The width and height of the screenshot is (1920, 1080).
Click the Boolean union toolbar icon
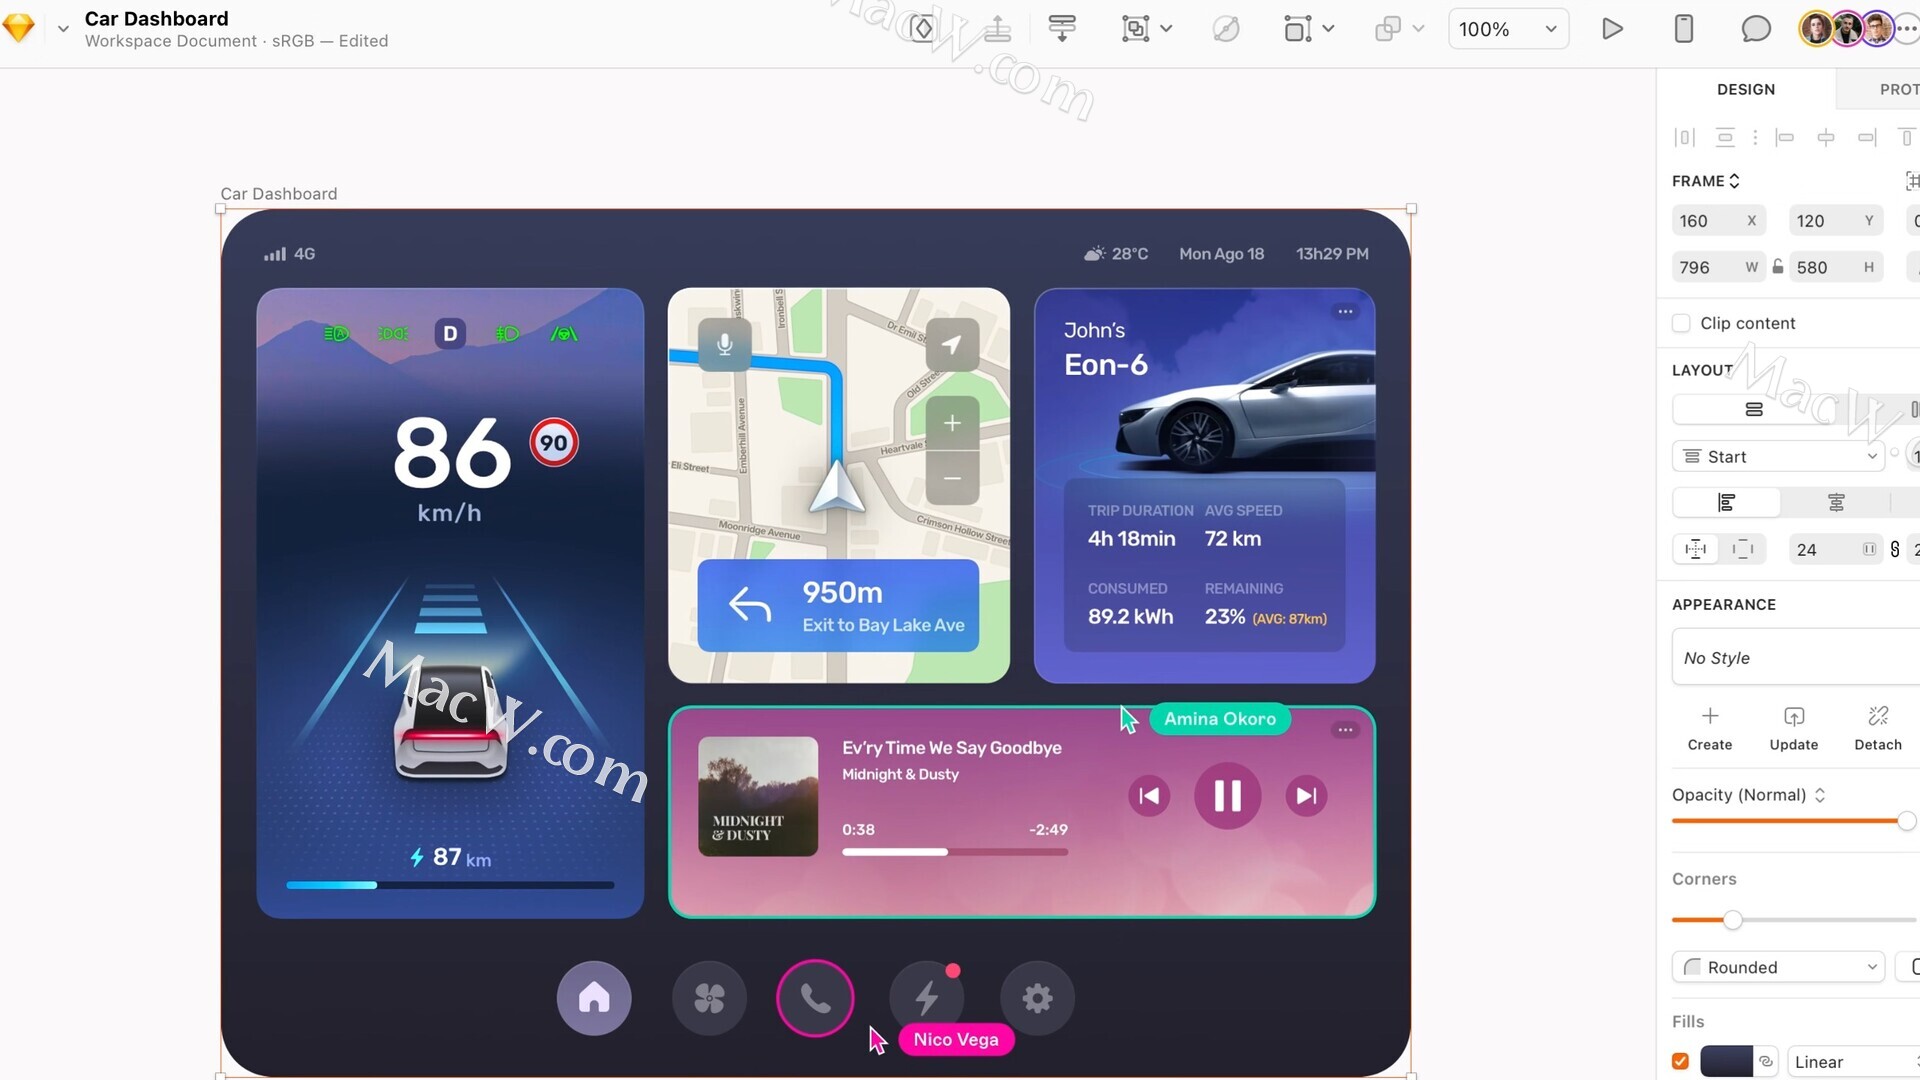pos(1387,29)
